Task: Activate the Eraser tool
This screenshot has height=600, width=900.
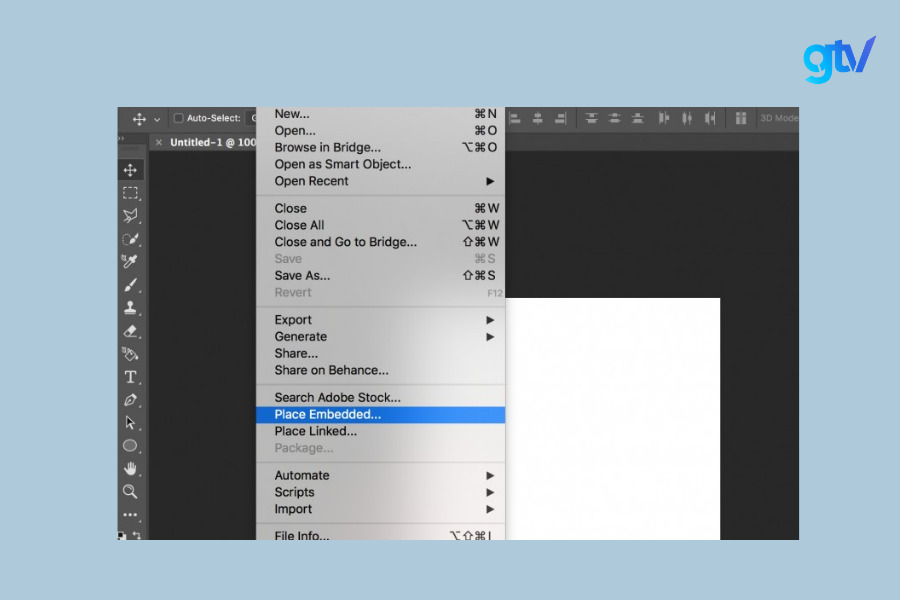Action: [x=130, y=331]
